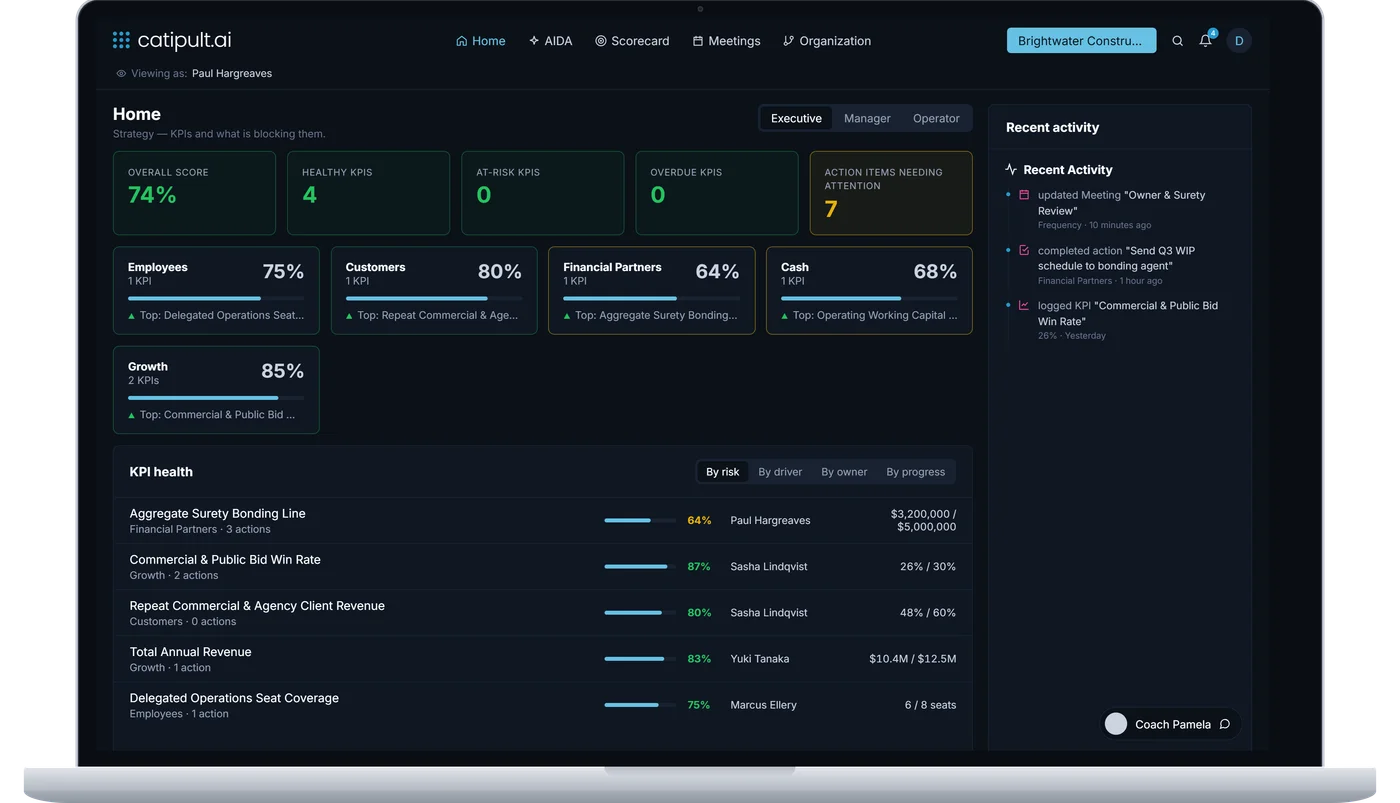Open the Scorecard page
The width and height of the screenshot is (1400, 803).
(632, 41)
